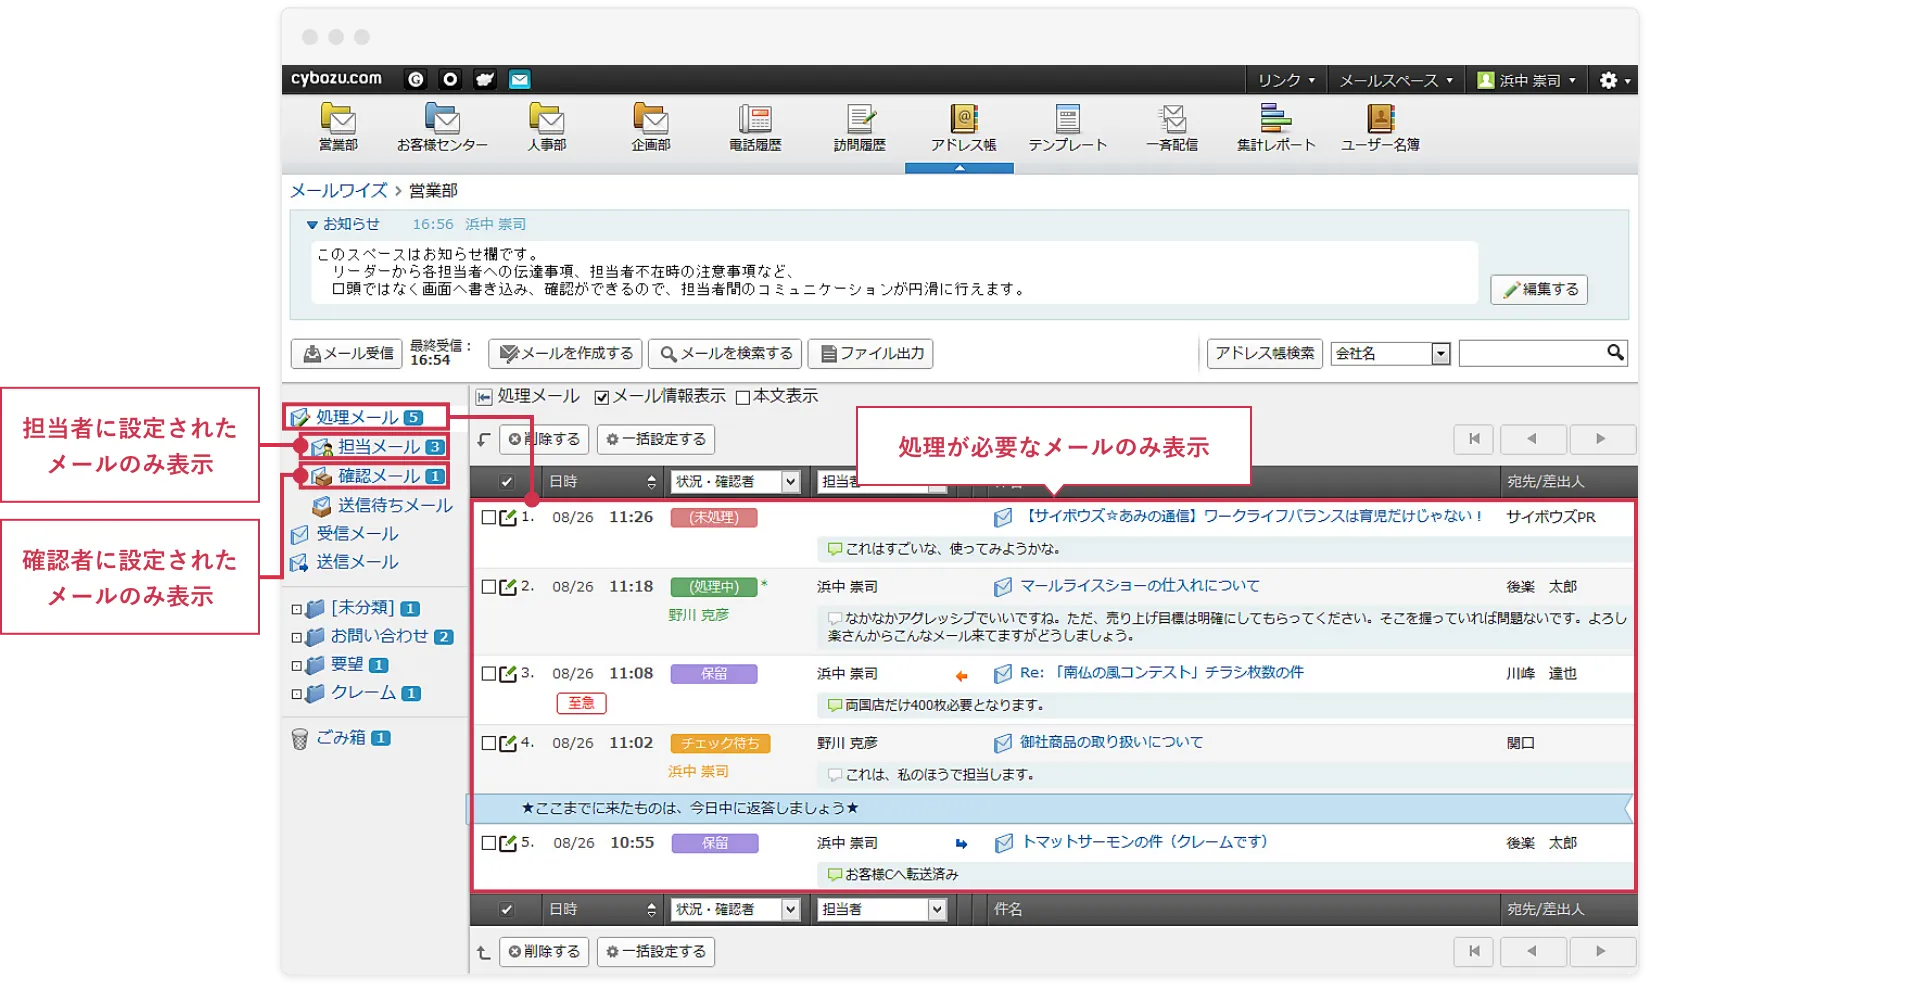
Task: Open the bottom 担当者 filter dropdown
Action: point(936,910)
